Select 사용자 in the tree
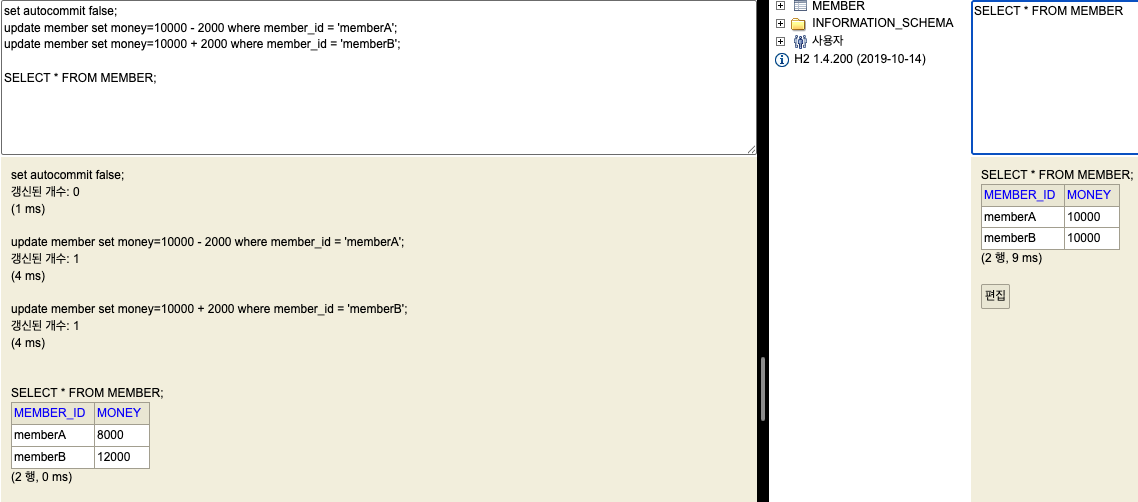The image size is (1138, 502). tap(827, 41)
